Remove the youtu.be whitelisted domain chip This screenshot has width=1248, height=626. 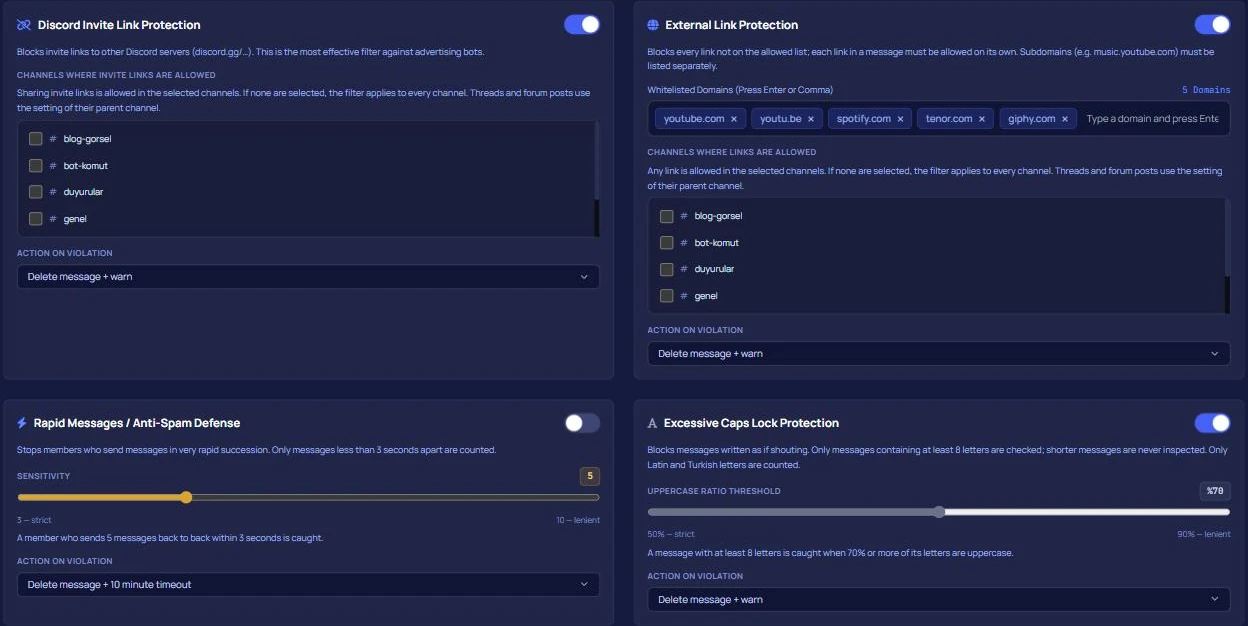pyautogui.click(x=810, y=119)
